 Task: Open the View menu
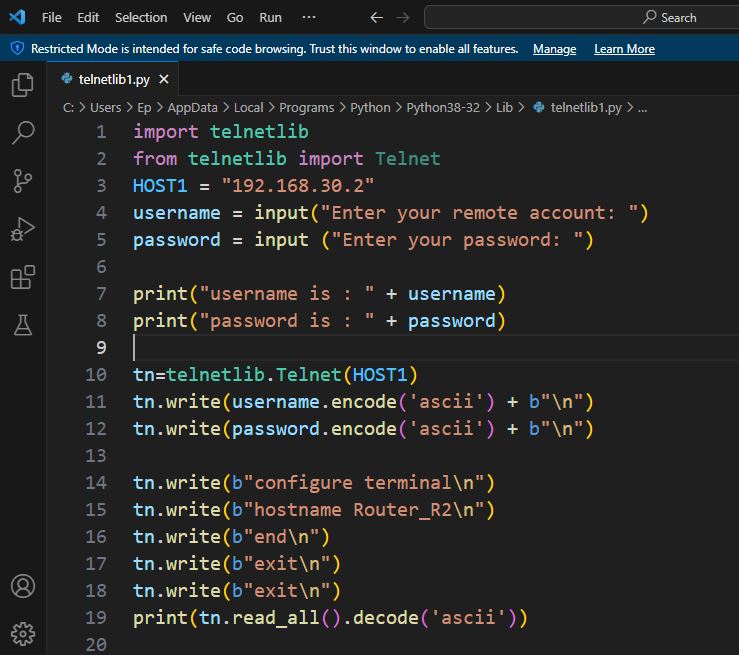(197, 17)
